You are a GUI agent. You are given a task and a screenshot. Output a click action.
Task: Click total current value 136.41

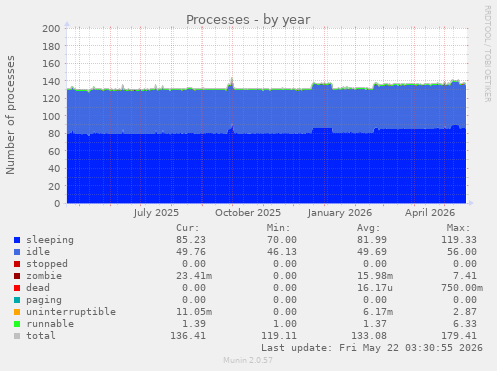188,336
